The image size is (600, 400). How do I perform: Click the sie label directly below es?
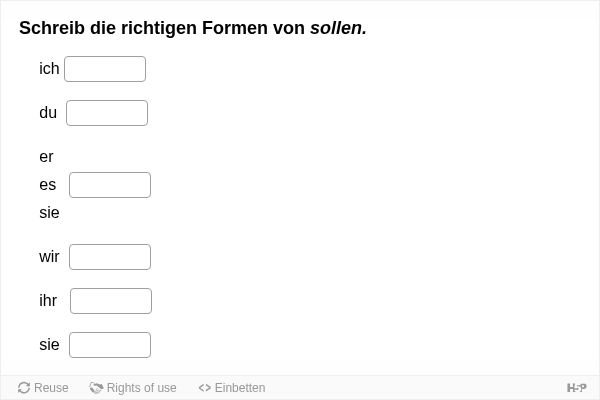tap(49, 212)
